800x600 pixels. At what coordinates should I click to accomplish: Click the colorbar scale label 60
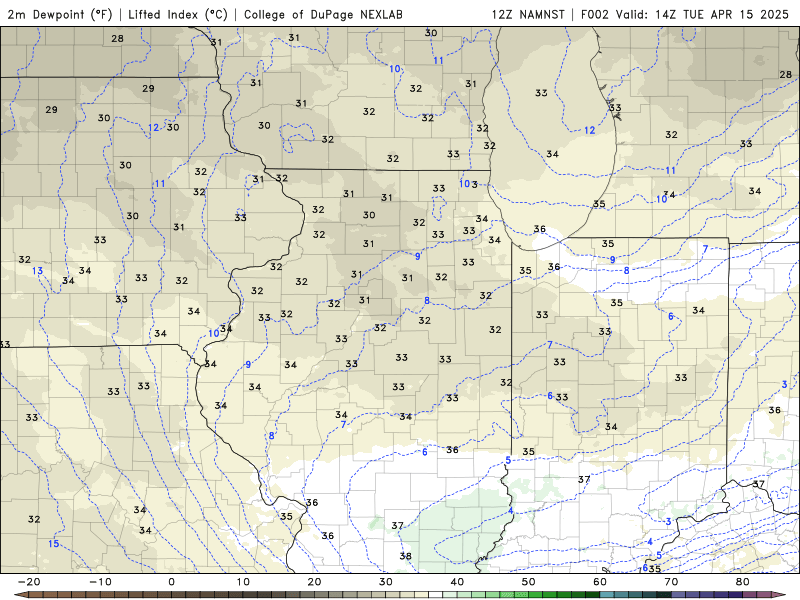(x=600, y=582)
